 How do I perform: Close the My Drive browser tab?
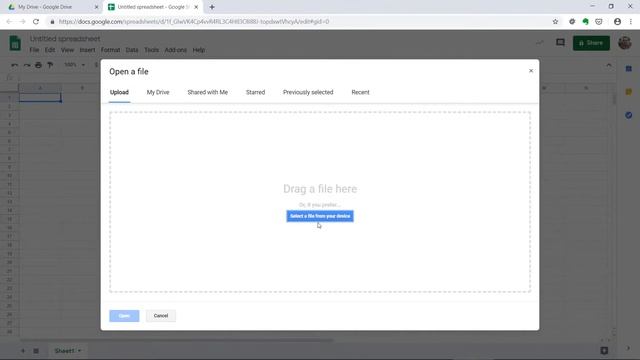(96, 7)
